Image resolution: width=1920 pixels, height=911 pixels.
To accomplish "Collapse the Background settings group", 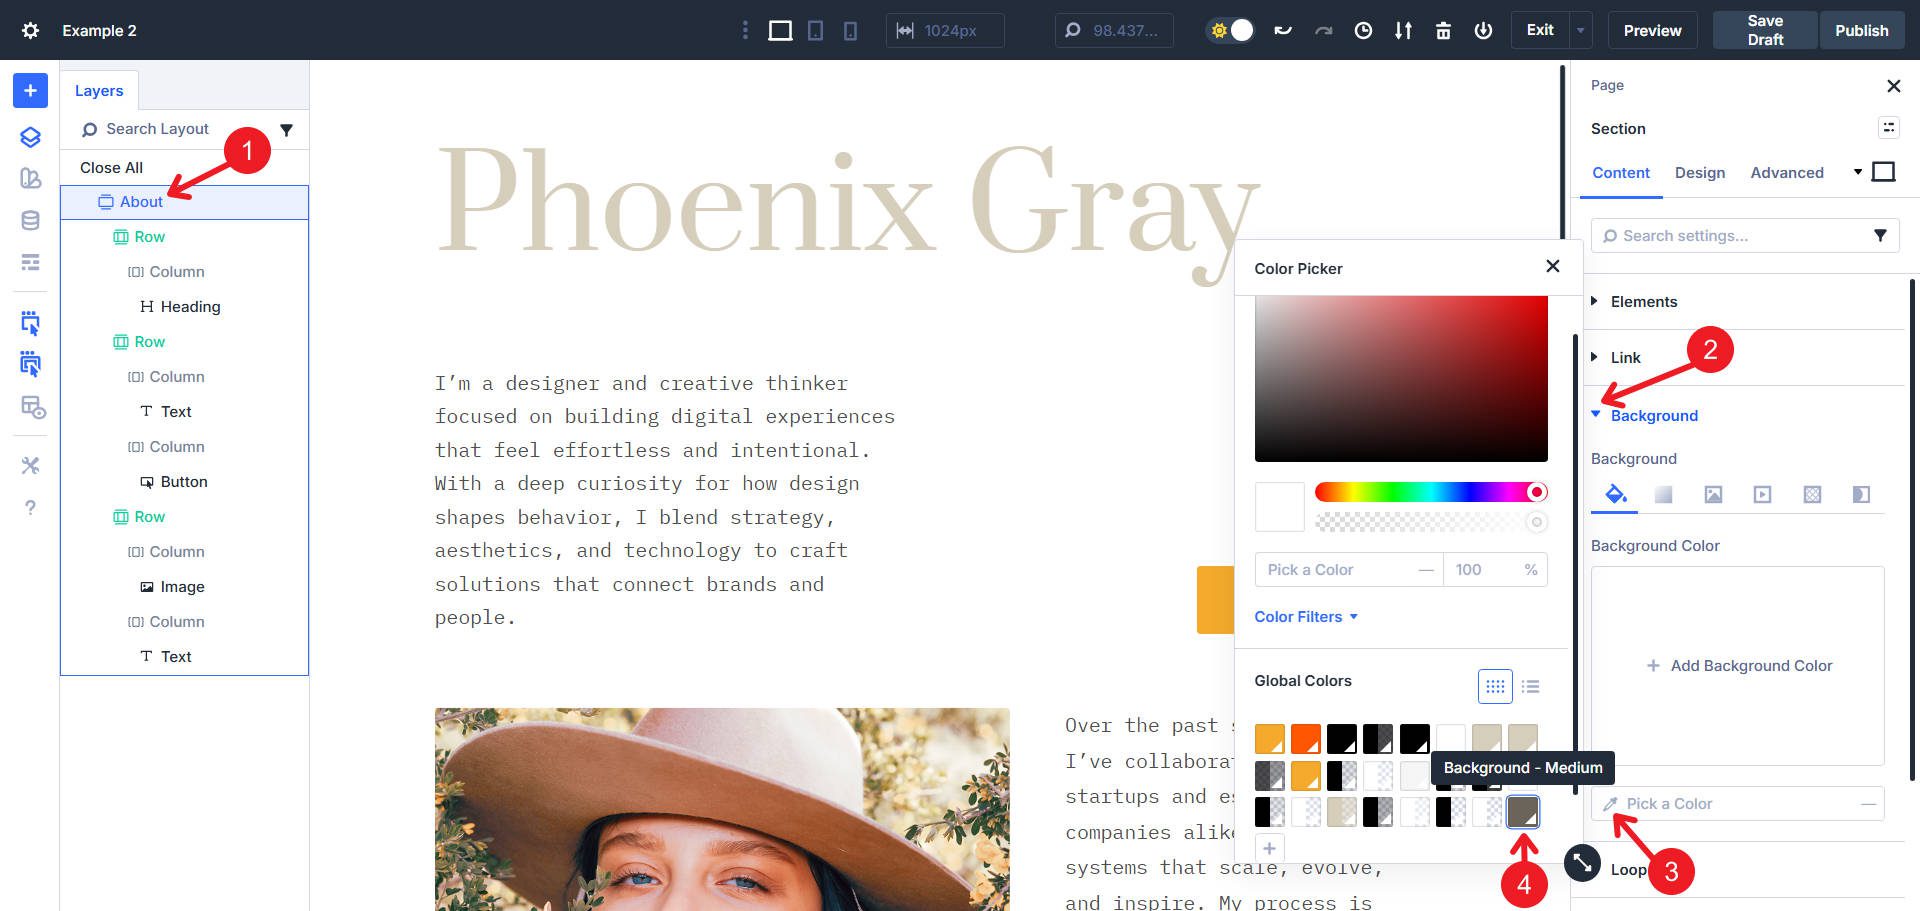I will [1653, 416].
